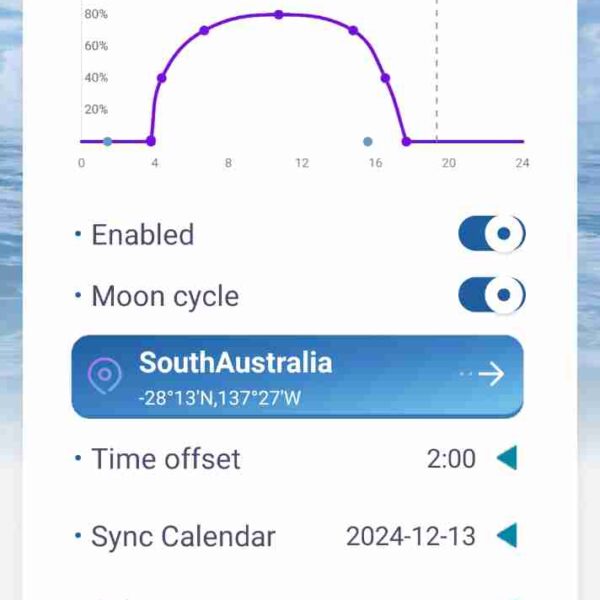Viewport: 600px width, 600px height.
Task: Select the curve point right of the peak
Action: (x=353, y=30)
